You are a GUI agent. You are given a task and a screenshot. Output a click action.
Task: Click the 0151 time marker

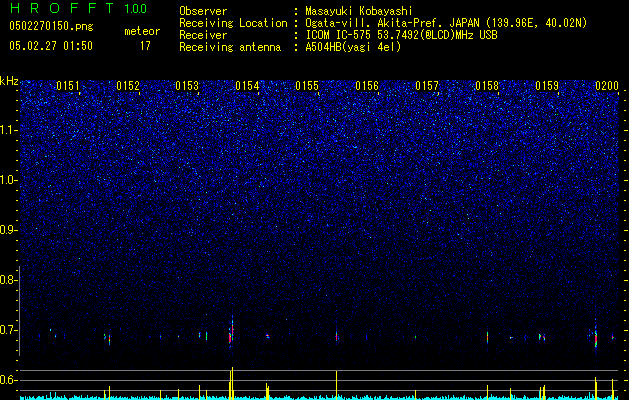tap(68, 86)
